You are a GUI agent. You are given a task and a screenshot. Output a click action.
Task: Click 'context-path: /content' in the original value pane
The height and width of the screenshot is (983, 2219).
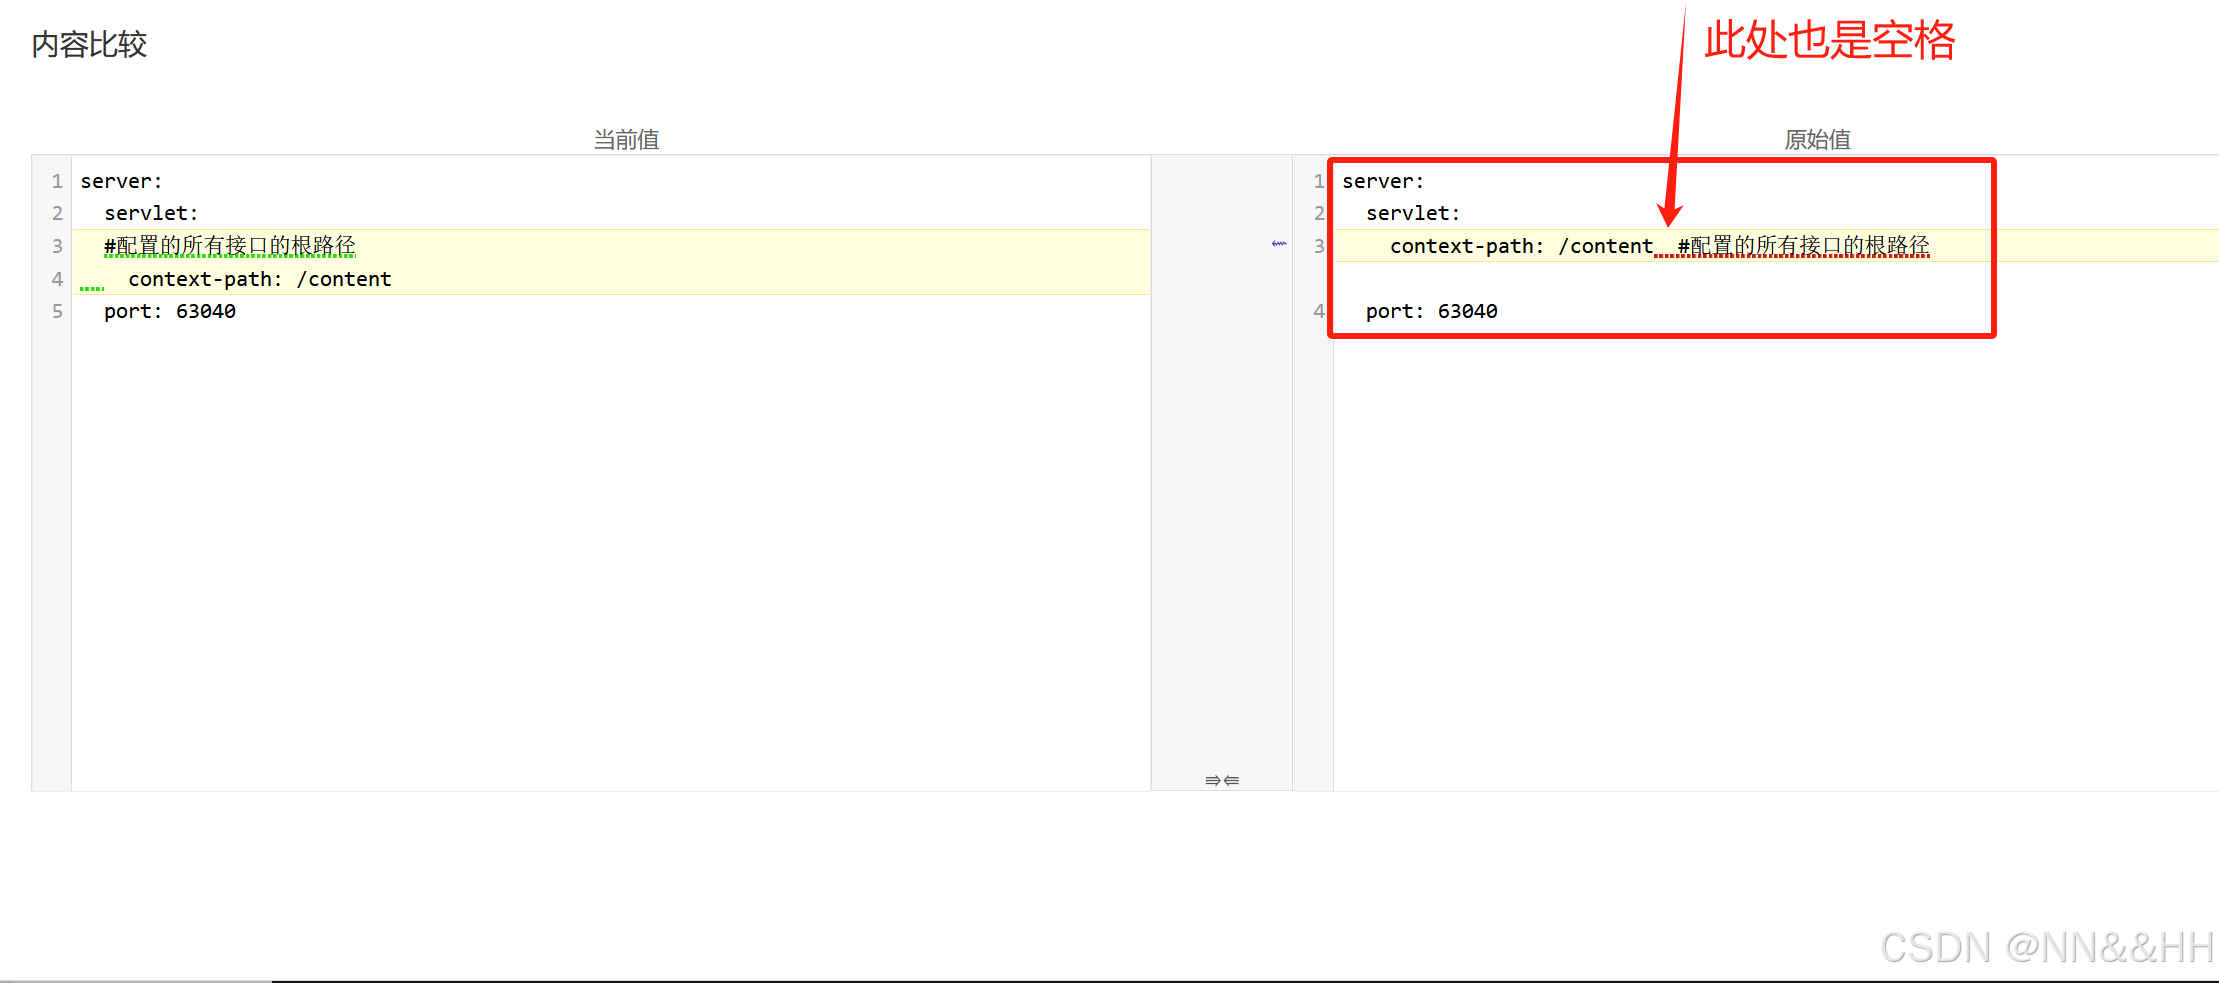point(1522,246)
